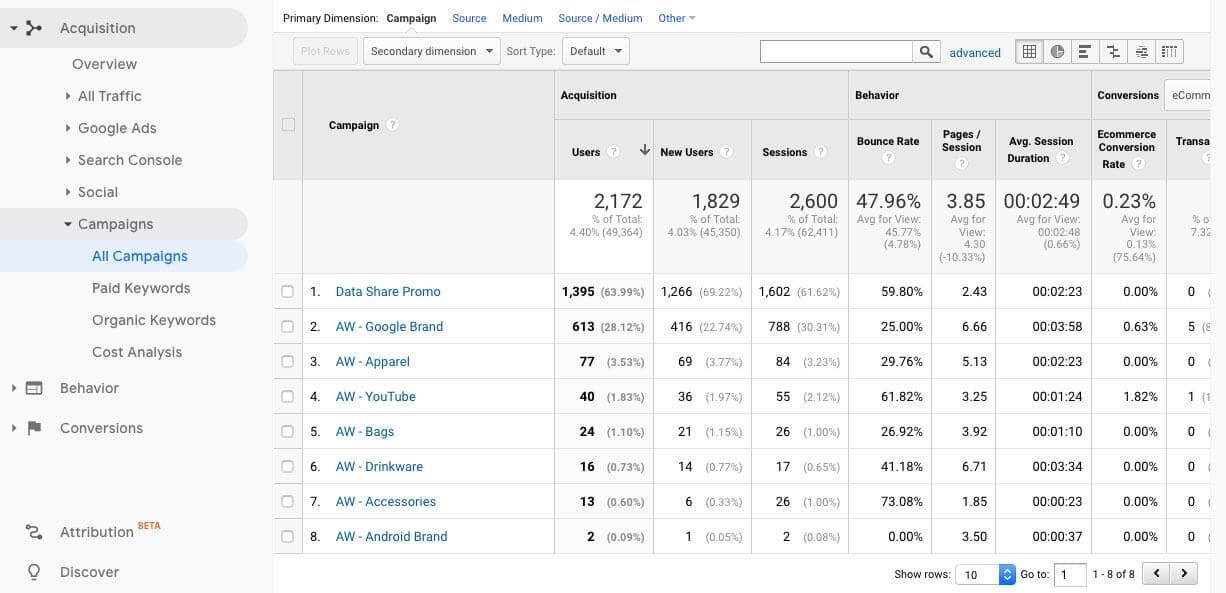
Task: Expand the Google Ads sidebar section
Action: (117, 128)
